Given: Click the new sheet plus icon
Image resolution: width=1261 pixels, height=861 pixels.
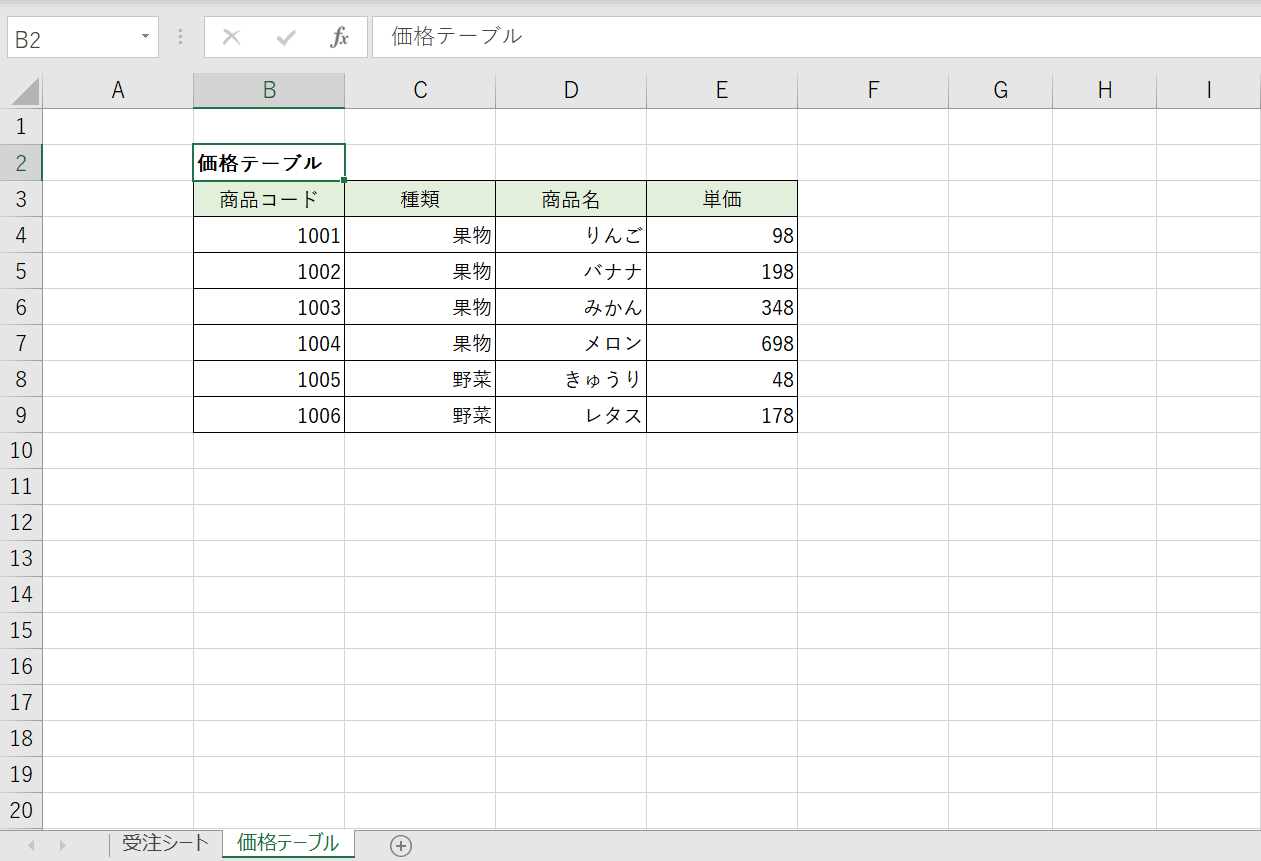Looking at the screenshot, I should 400,845.
